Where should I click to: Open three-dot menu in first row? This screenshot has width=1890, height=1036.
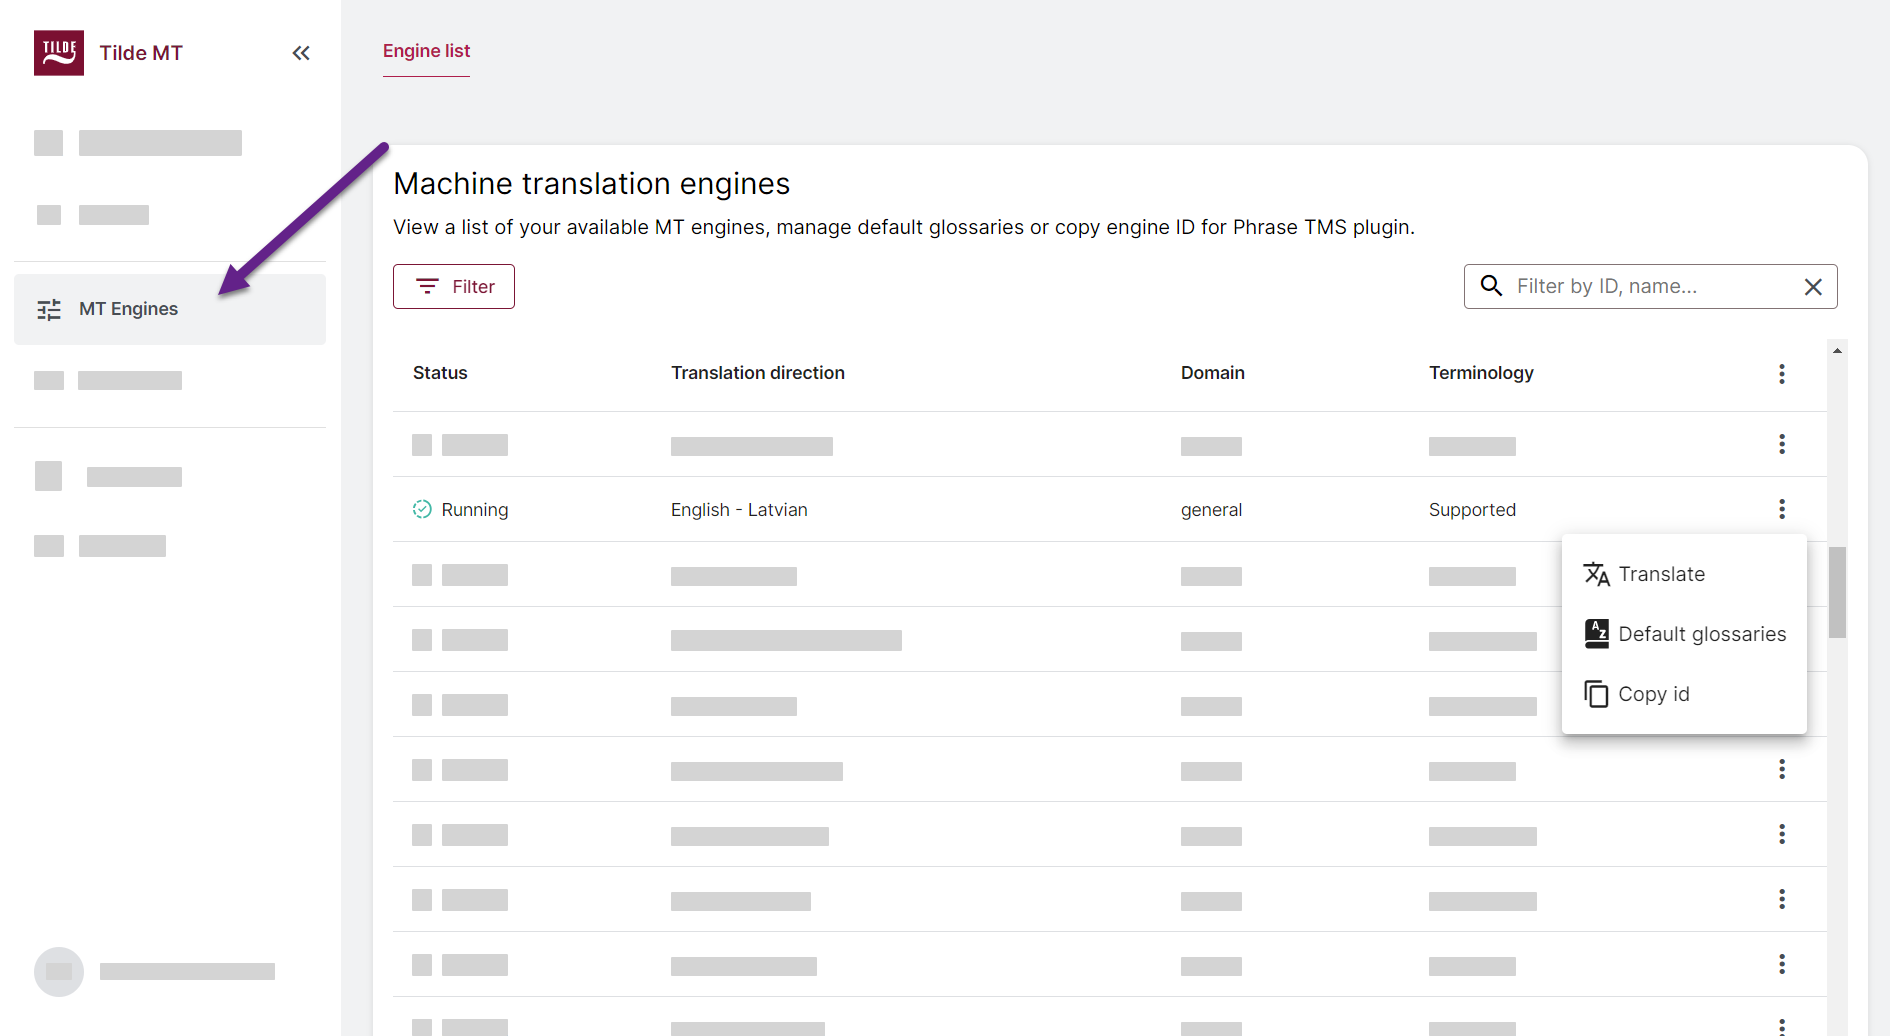1782,444
